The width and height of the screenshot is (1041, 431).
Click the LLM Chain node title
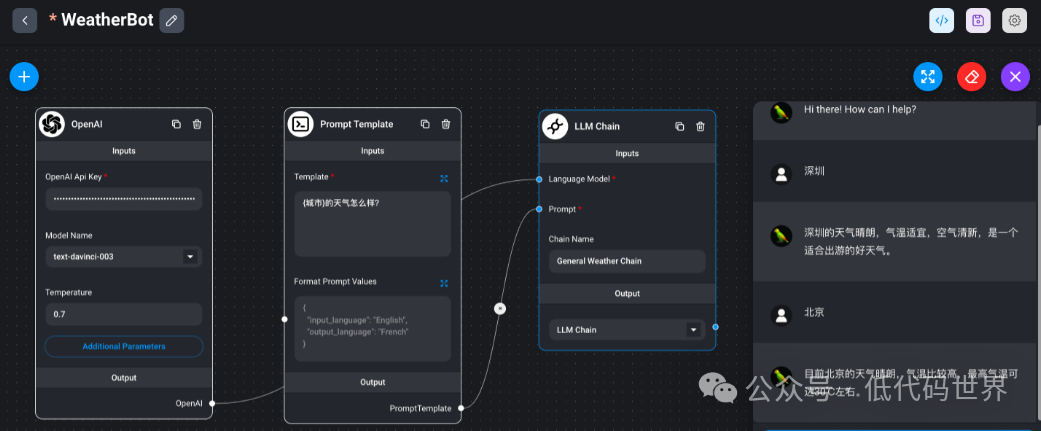tap(597, 126)
